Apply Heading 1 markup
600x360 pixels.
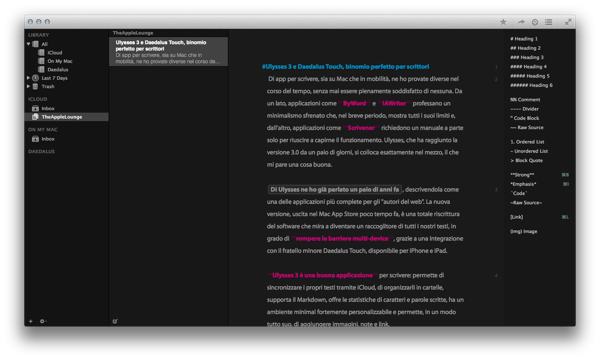pos(524,39)
